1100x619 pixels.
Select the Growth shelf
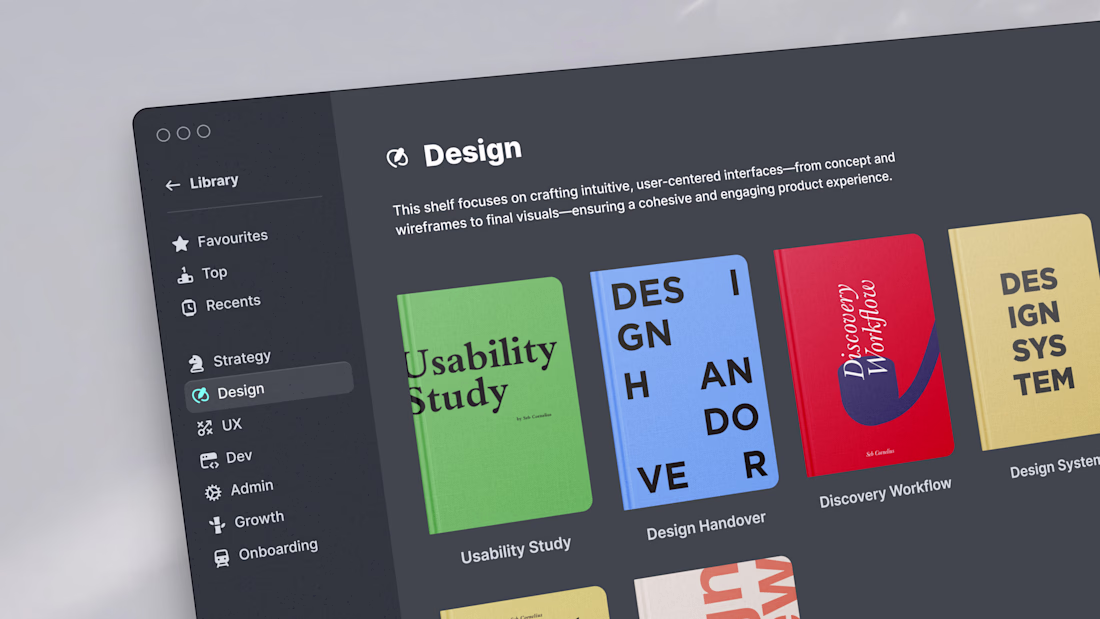[x=260, y=519]
